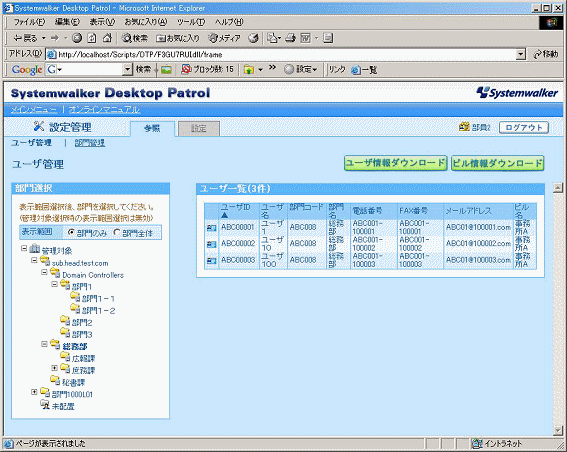Click the 管理対象 building icon in tree
The height and width of the screenshot is (452, 567).
[35, 249]
